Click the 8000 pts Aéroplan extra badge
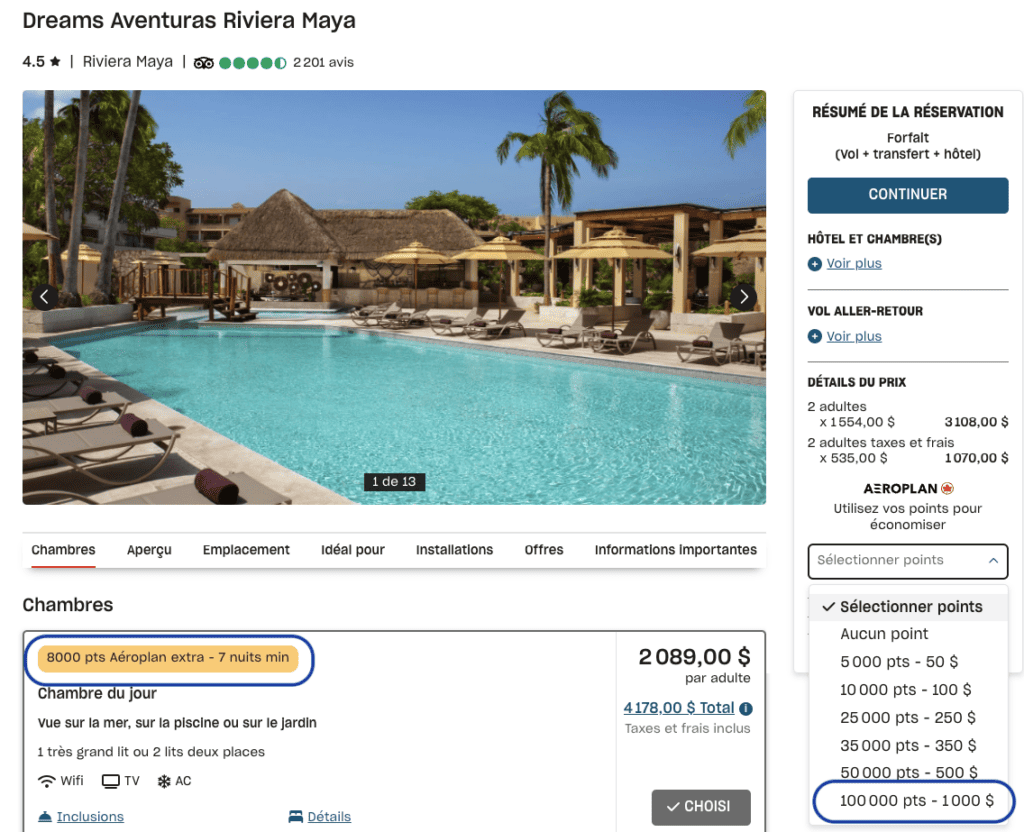Screen dimensions: 1024x832 point(168,658)
